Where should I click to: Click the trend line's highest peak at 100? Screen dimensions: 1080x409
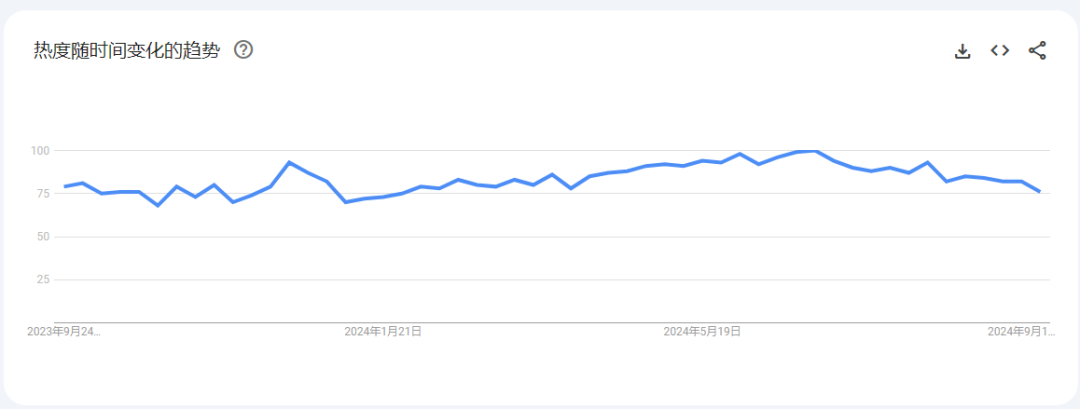(x=815, y=150)
